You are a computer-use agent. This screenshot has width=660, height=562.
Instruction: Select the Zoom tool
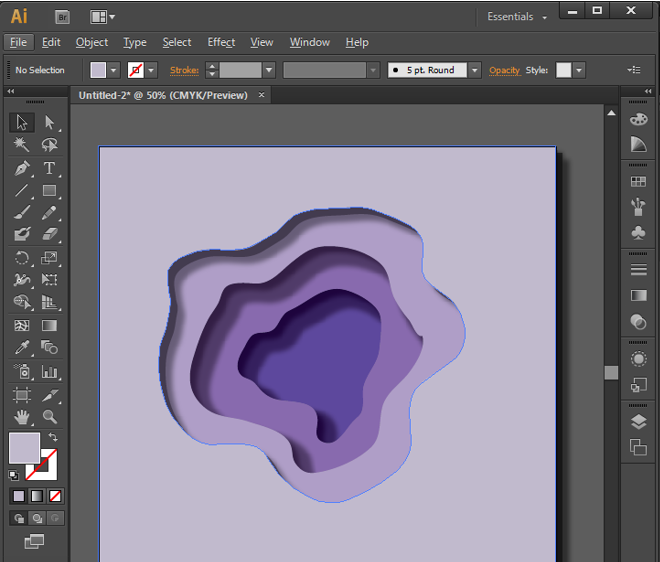point(50,417)
